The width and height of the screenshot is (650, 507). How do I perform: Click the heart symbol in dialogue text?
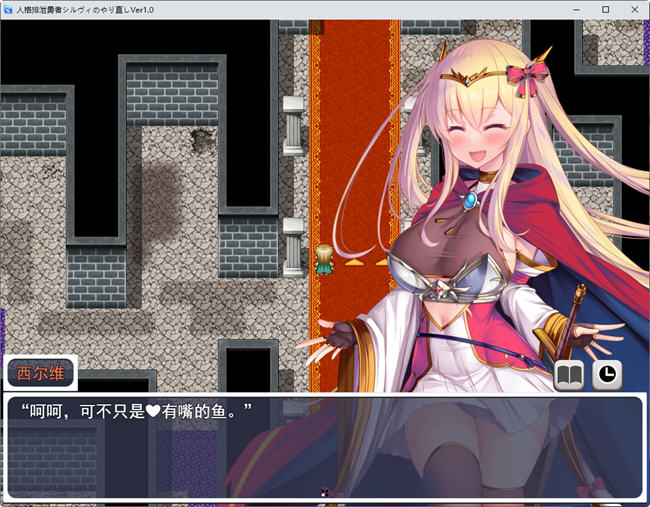tap(154, 411)
